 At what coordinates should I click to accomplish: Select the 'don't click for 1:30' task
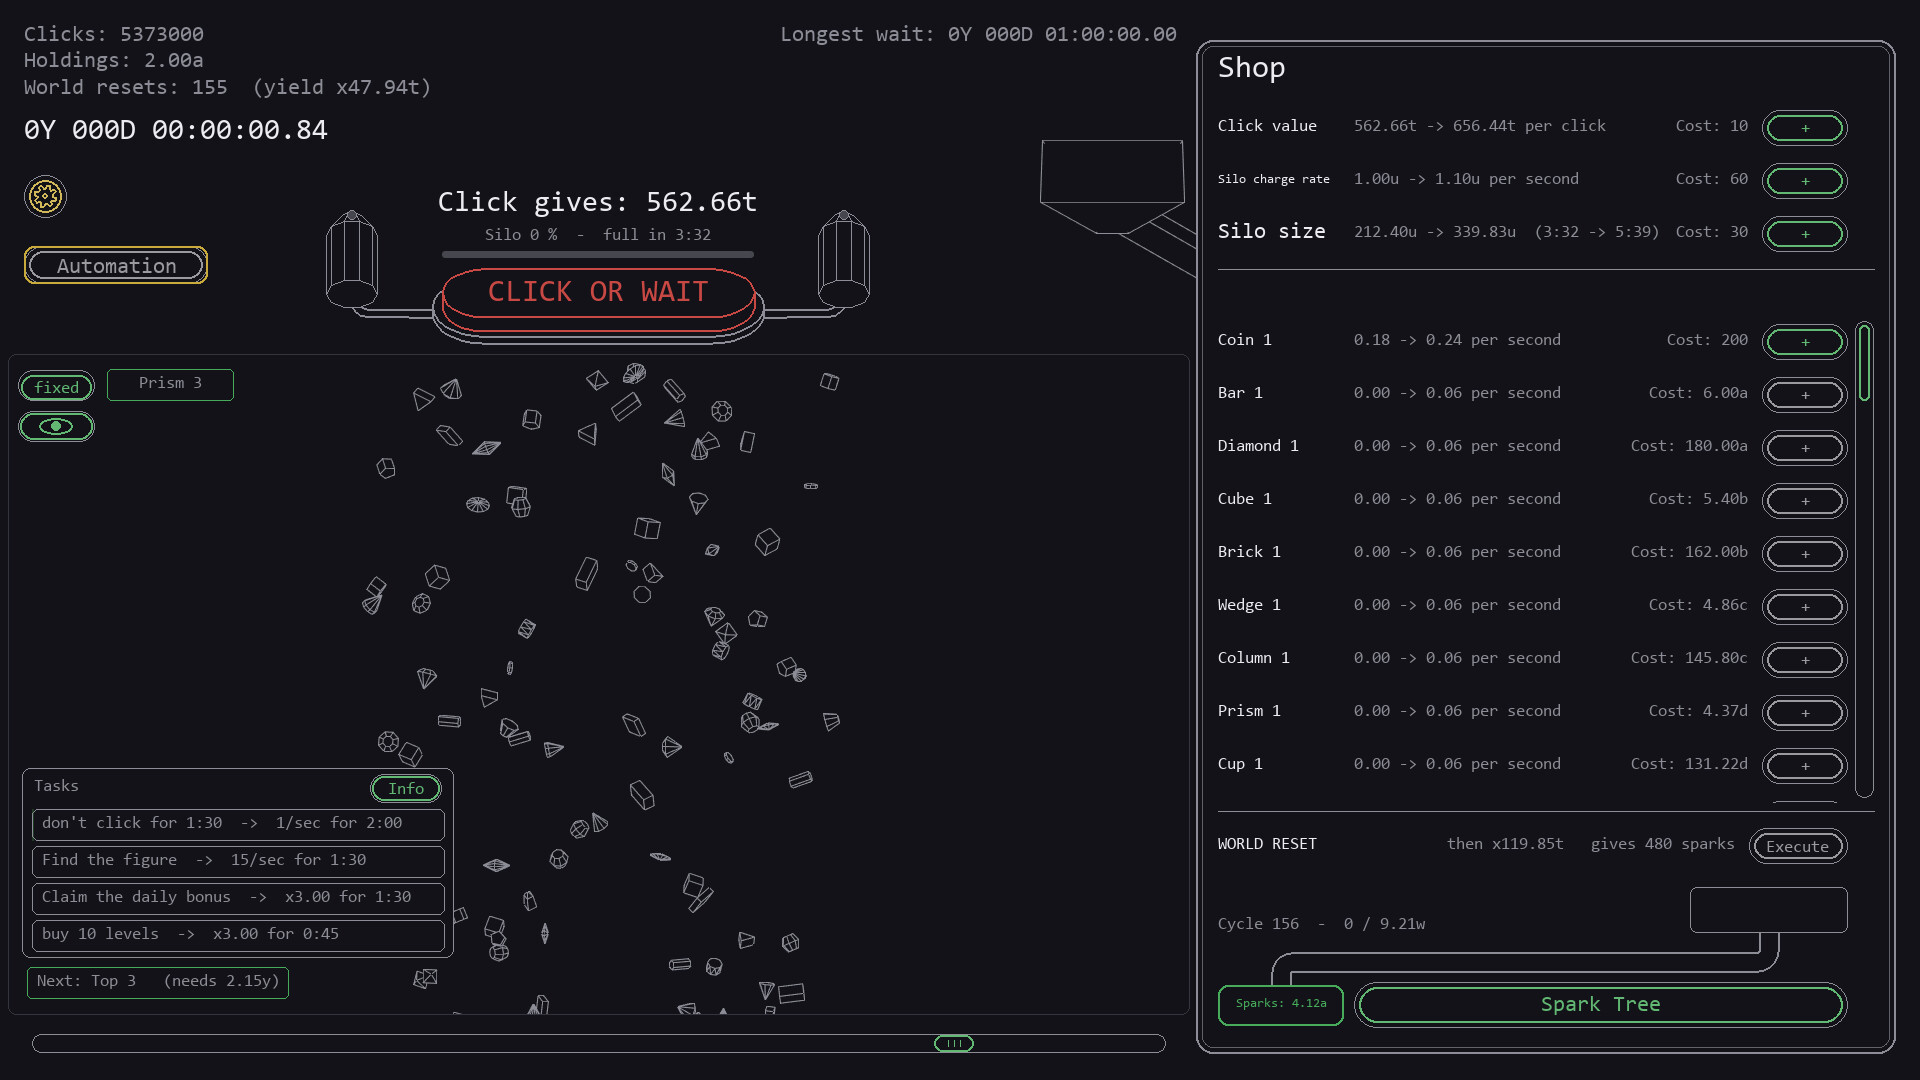pos(238,824)
